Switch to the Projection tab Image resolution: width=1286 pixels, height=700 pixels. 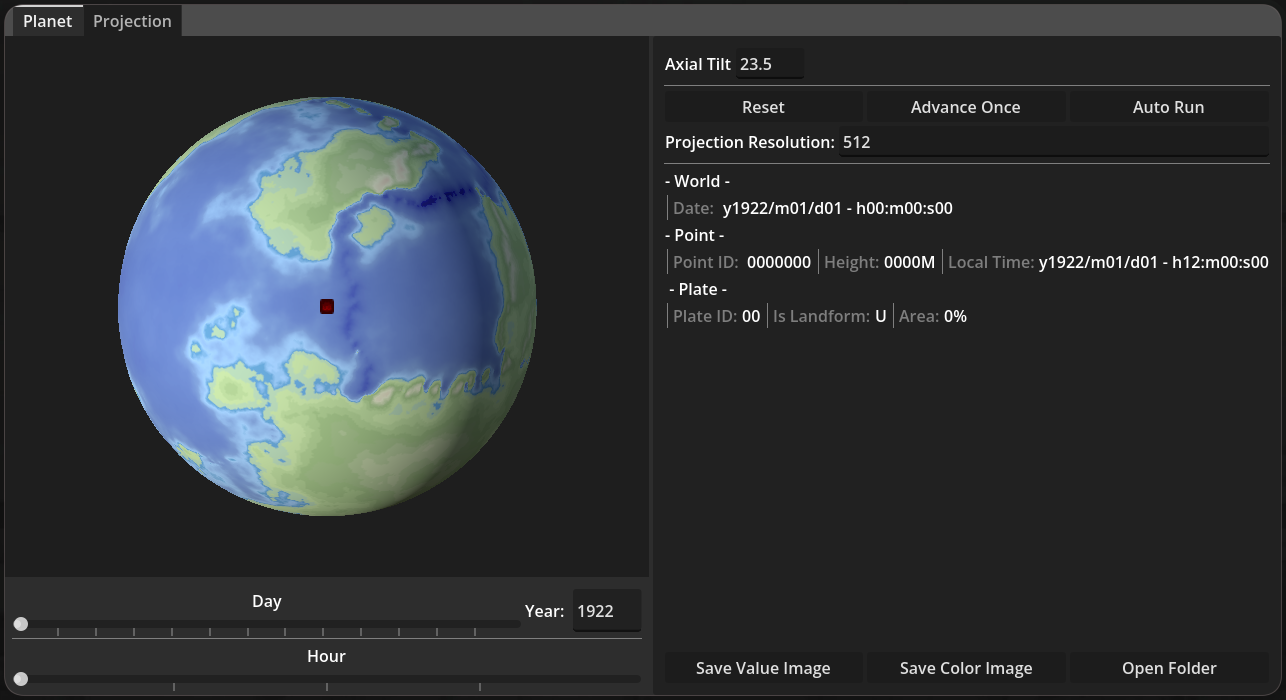tap(132, 21)
